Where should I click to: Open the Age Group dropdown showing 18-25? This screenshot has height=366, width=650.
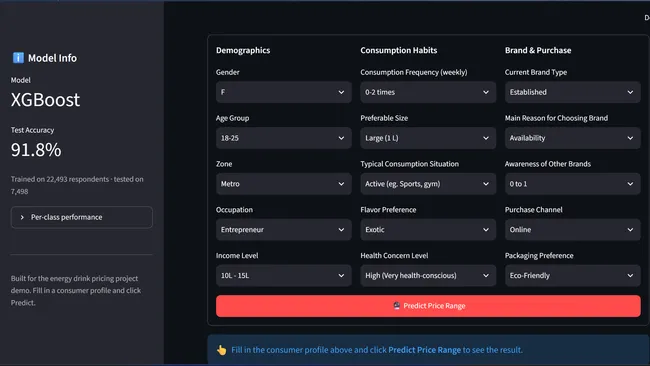(284, 138)
